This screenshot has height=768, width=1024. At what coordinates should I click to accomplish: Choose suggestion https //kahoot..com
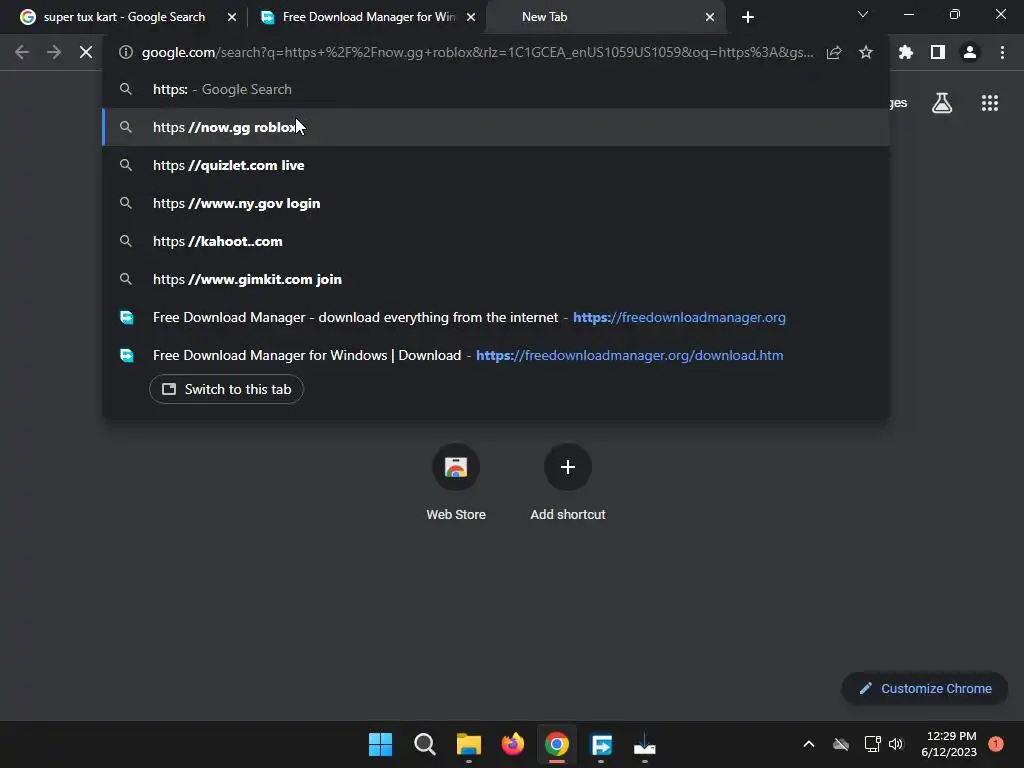click(x=496, y=241)
